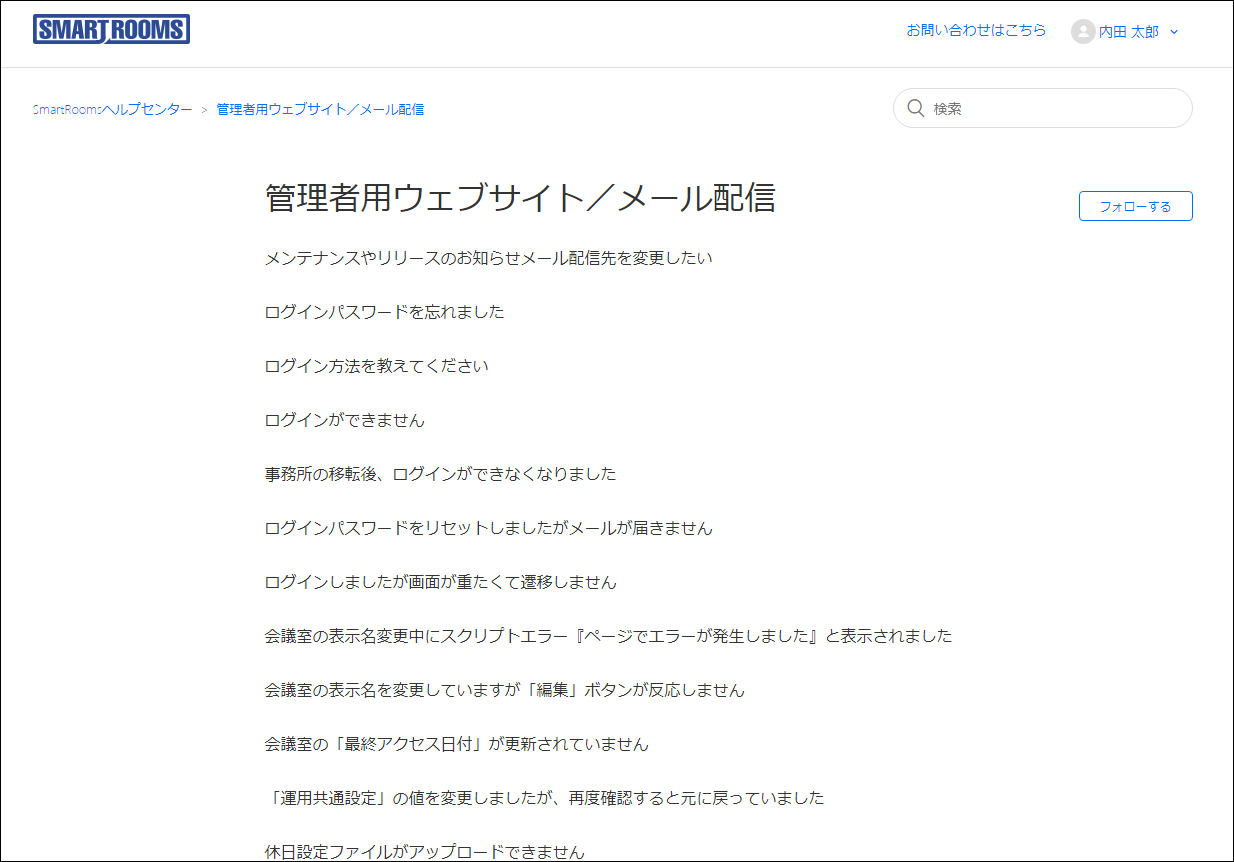This screenshot has height=862, width=1234.
Task: Open 画面が重たくて遷移しません article
Action: (x=440, y=582)
